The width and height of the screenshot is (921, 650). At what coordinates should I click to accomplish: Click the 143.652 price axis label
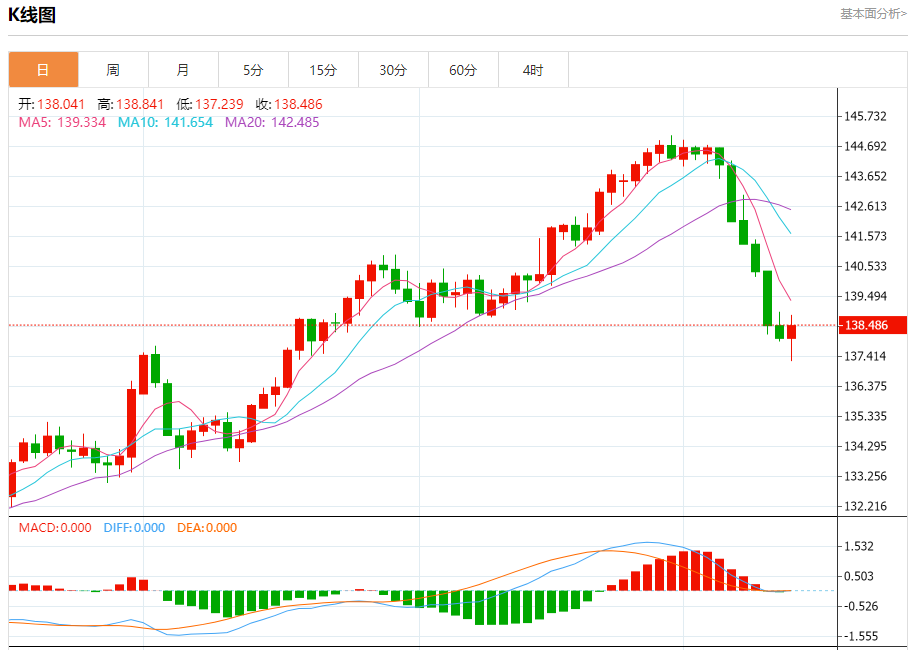point(865,176)
